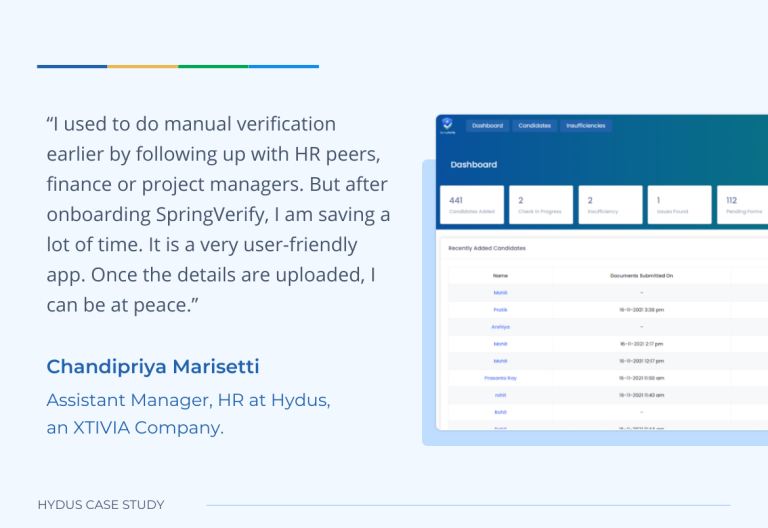Open Mohit submitted at 2:17 pm
Screen dimensions: 768x528
coord(500,344)
